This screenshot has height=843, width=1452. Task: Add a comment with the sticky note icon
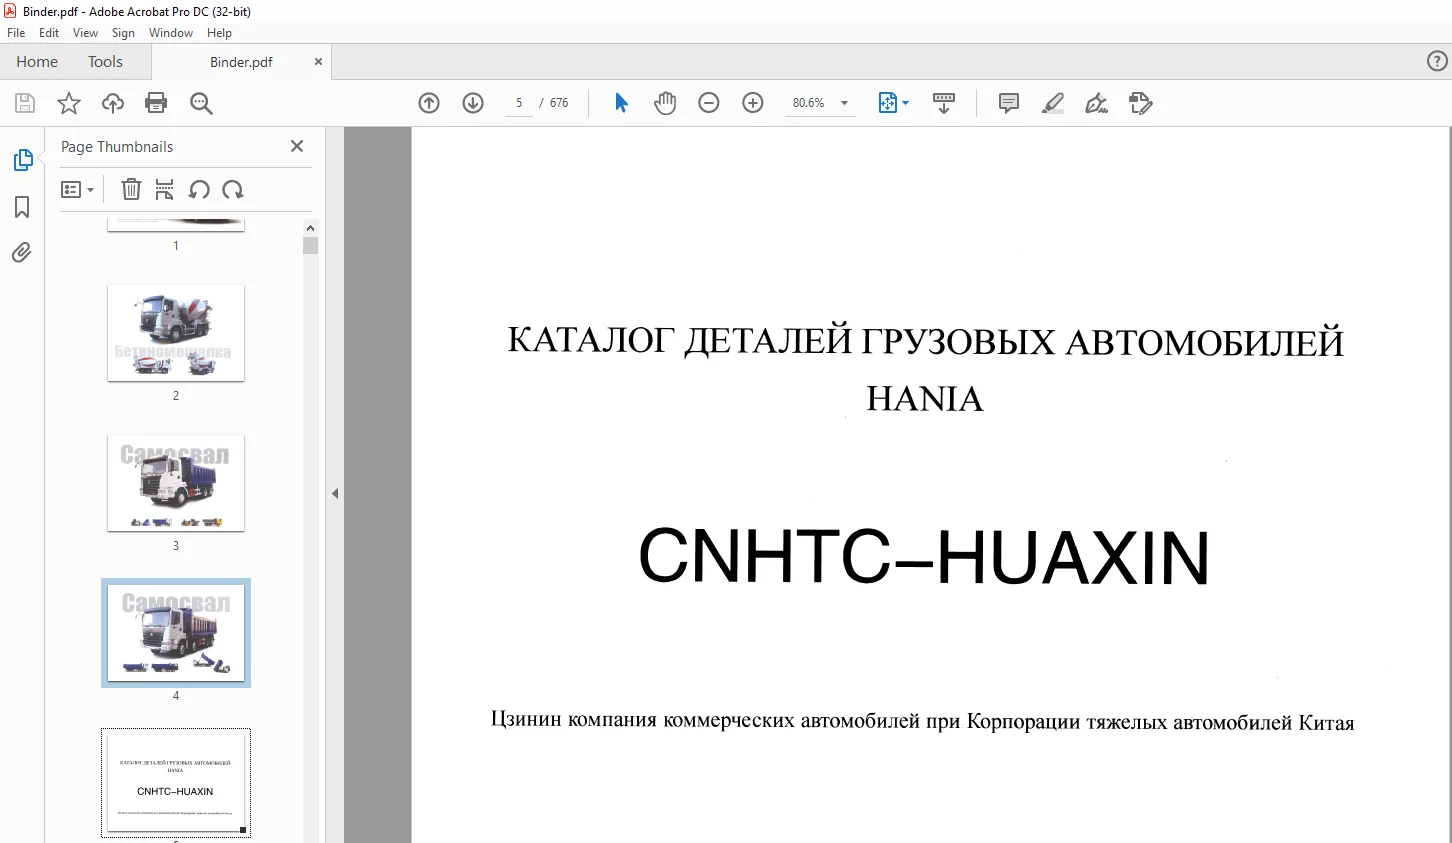(x=1009, y=103)
